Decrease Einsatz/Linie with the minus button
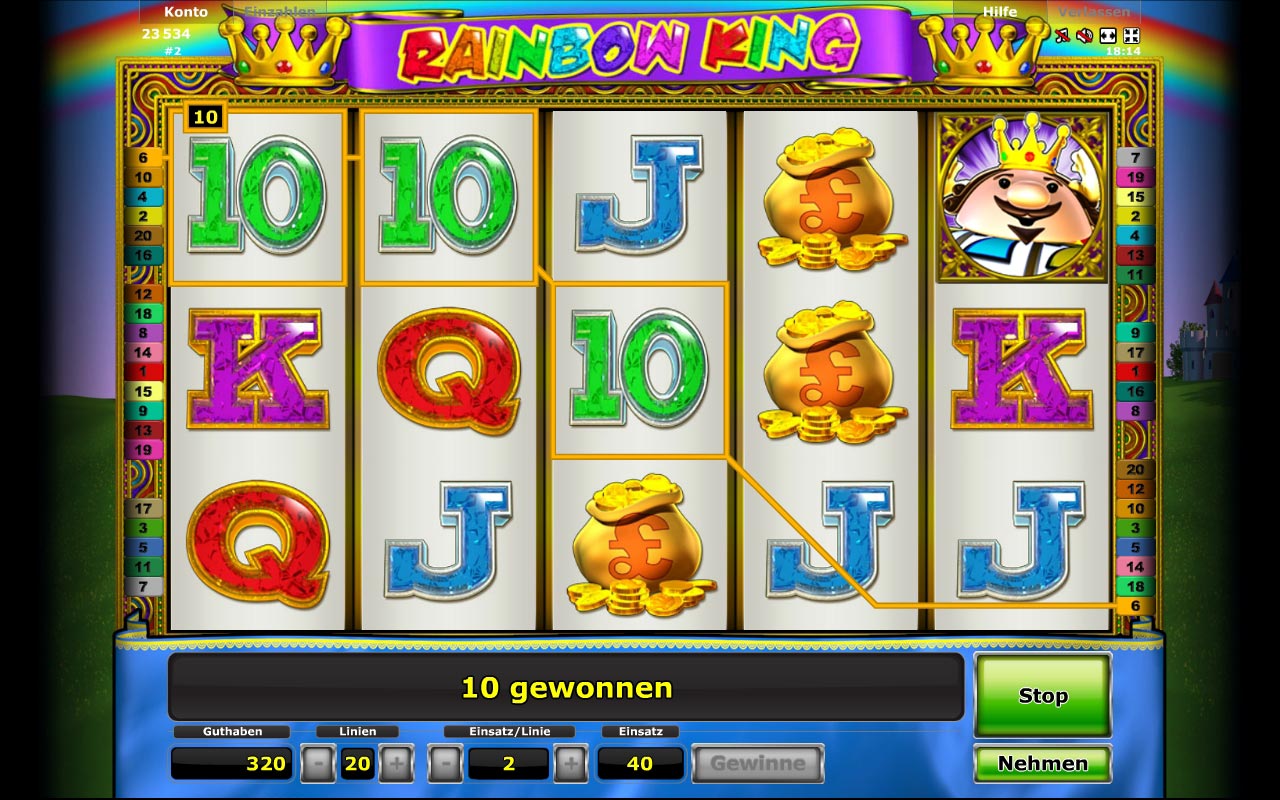This screenshot has height=800, width=1280. click(445, 764)
